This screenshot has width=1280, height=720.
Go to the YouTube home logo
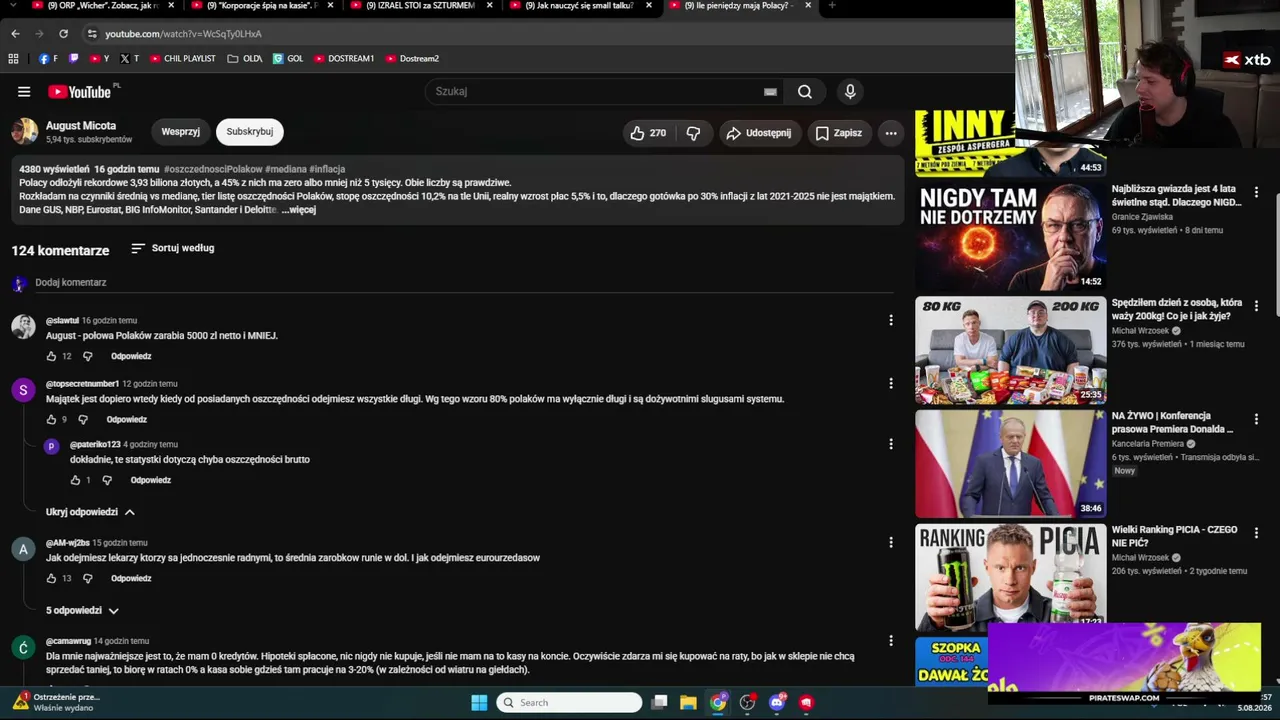(80, 92)
